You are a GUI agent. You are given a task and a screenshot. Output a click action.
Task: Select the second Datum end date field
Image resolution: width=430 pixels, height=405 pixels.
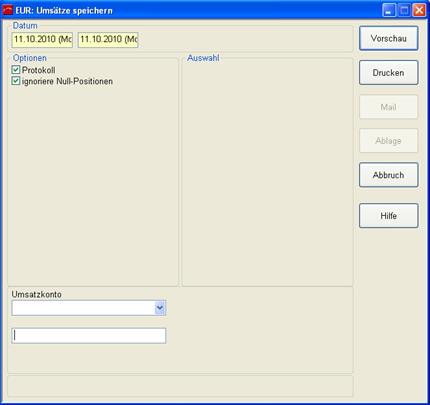pyautogui.click(x=108, y=40)
